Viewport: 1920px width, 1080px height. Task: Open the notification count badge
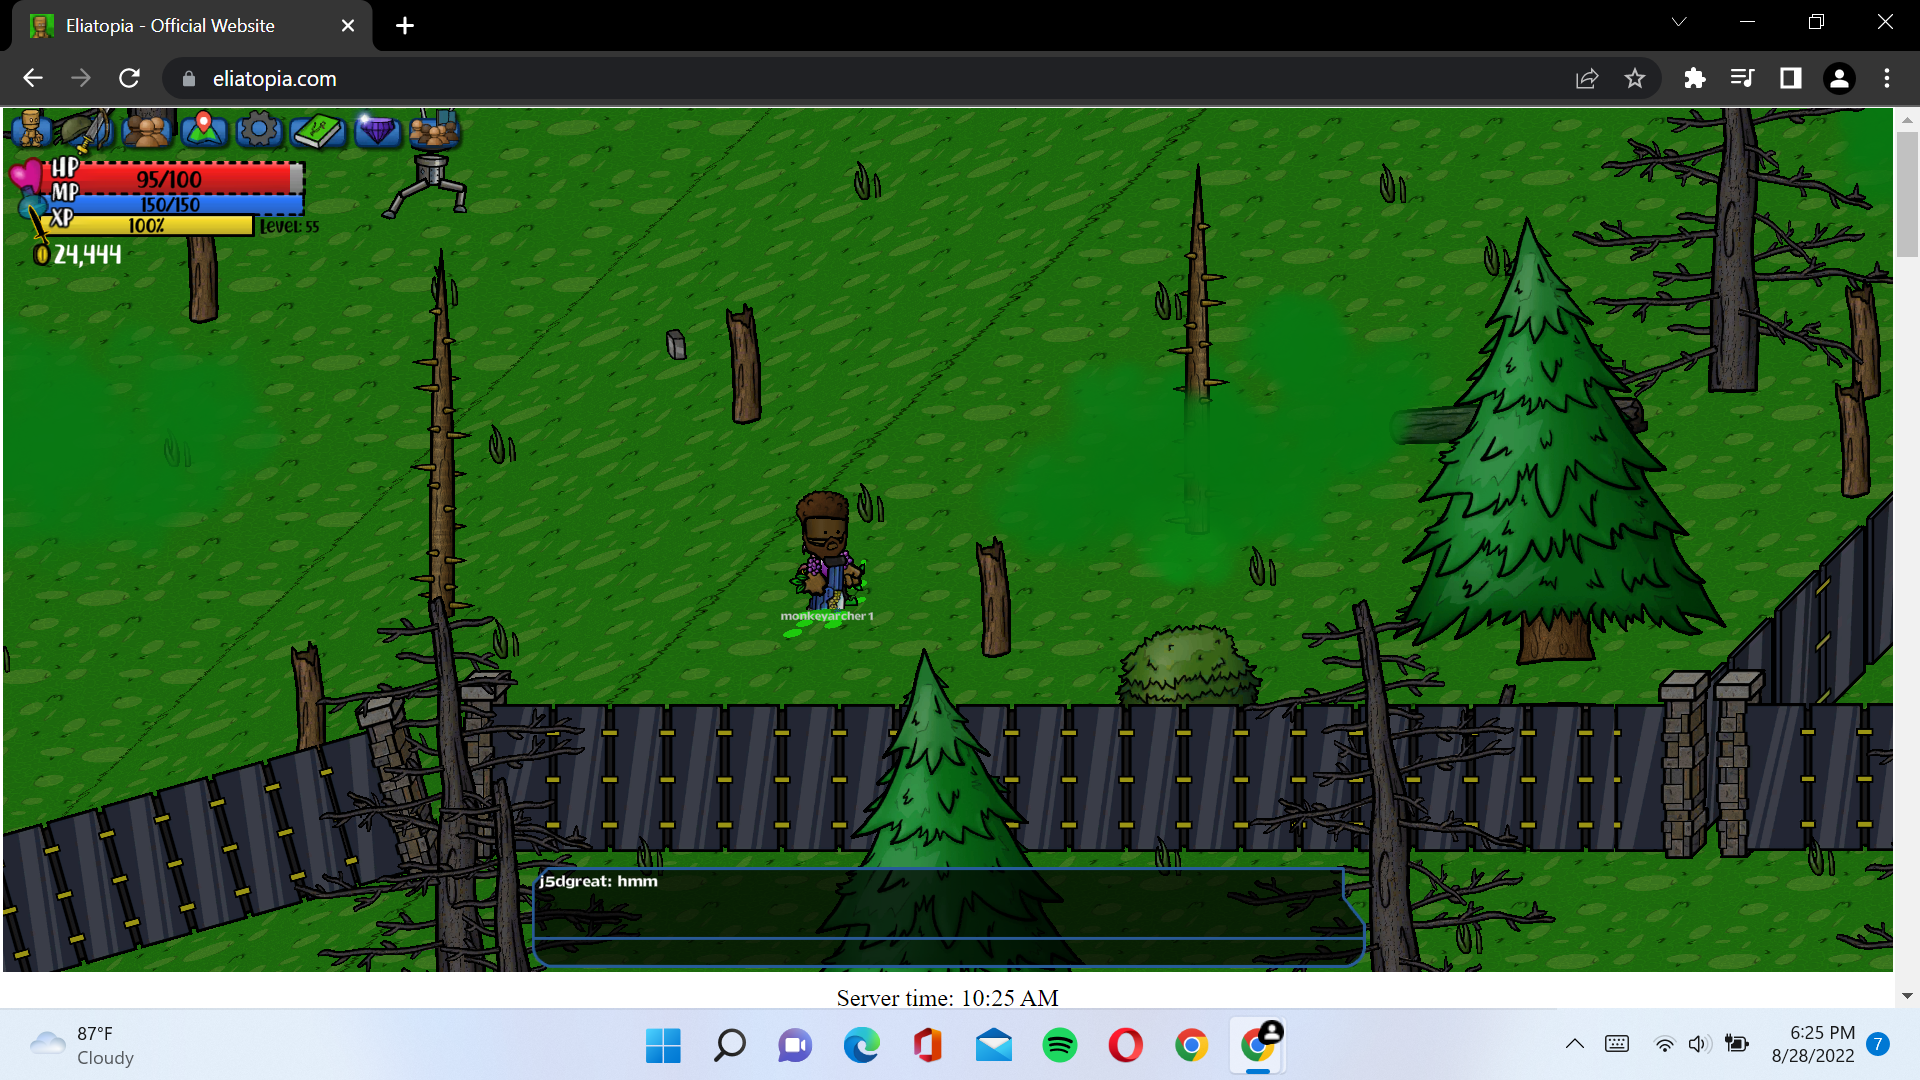point(1878,1044)
